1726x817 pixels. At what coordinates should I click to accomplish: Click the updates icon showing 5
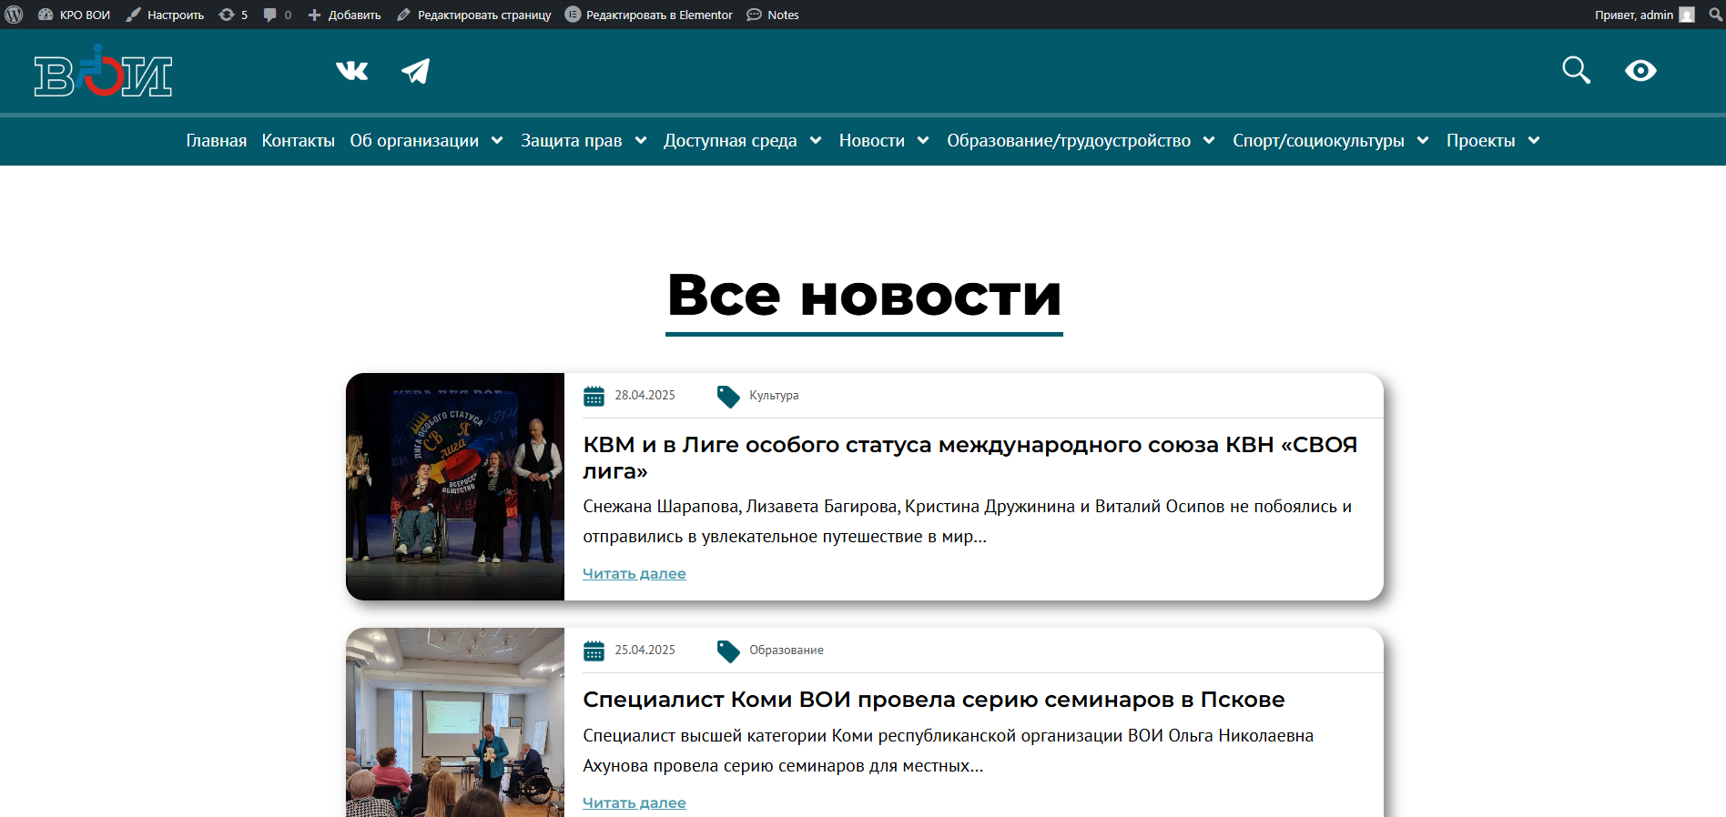coord(233,15)
